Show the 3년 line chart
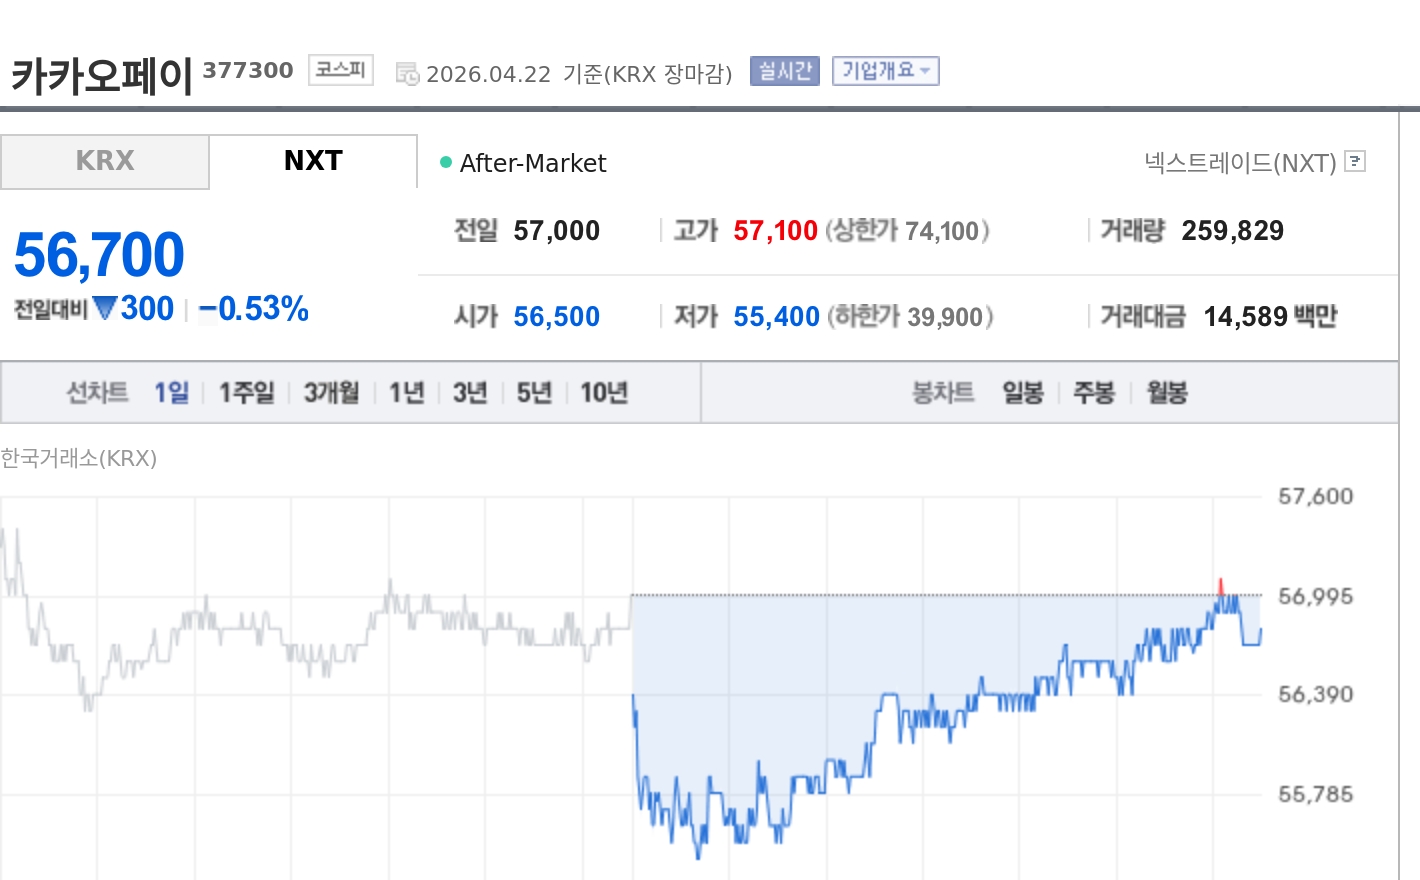The height and width of the screenshot is (880, 1420). [x=470, y=392]
